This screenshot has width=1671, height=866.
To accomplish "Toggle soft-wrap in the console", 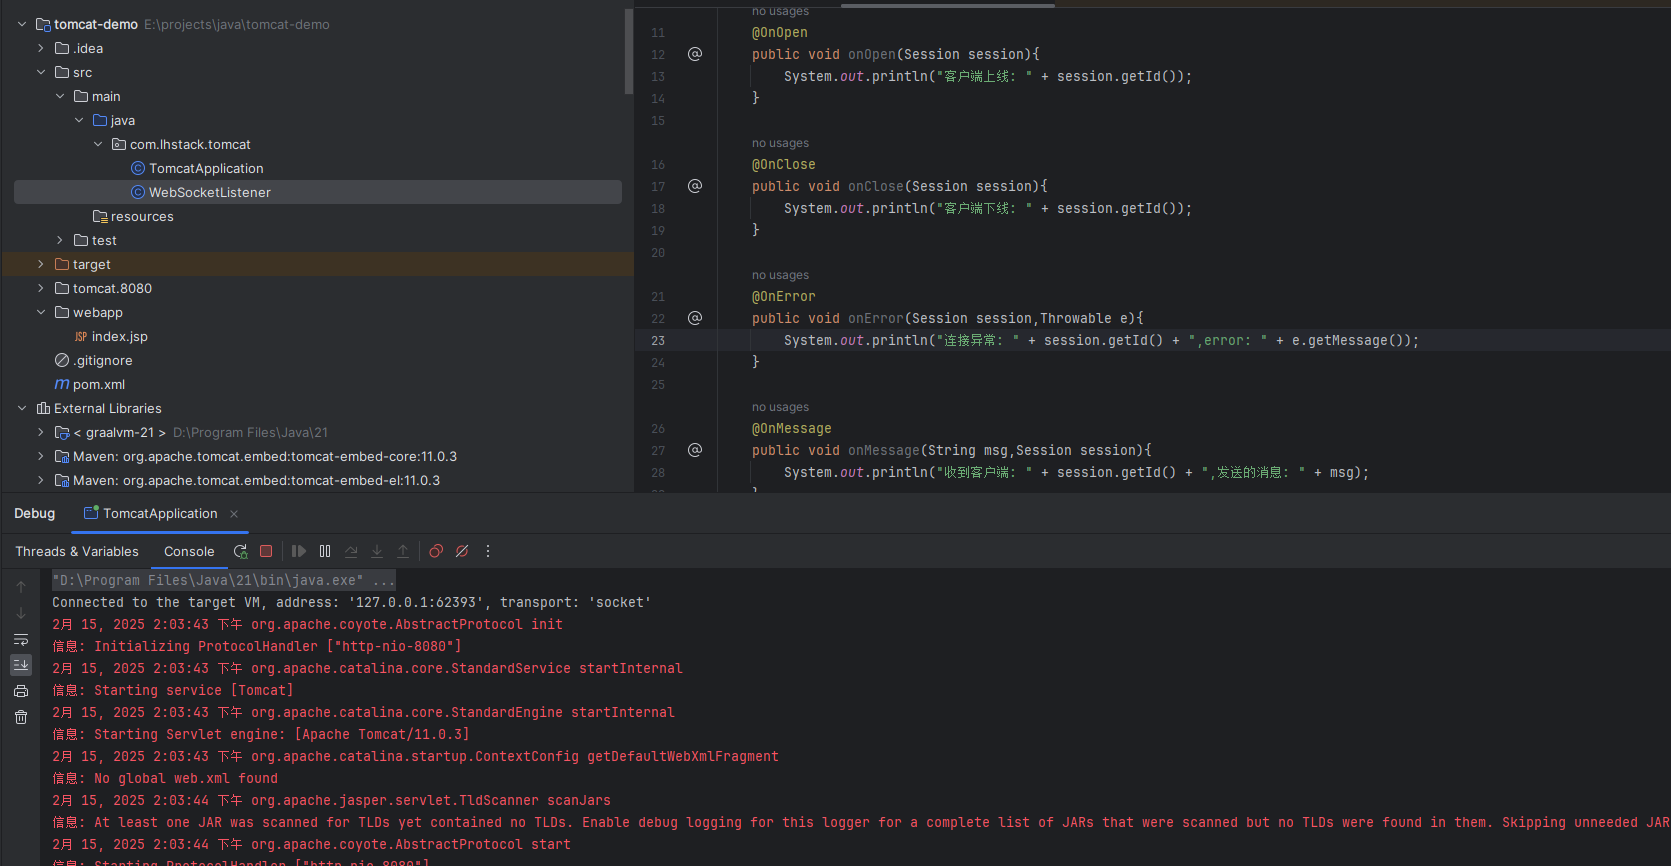I will point(21,639).
